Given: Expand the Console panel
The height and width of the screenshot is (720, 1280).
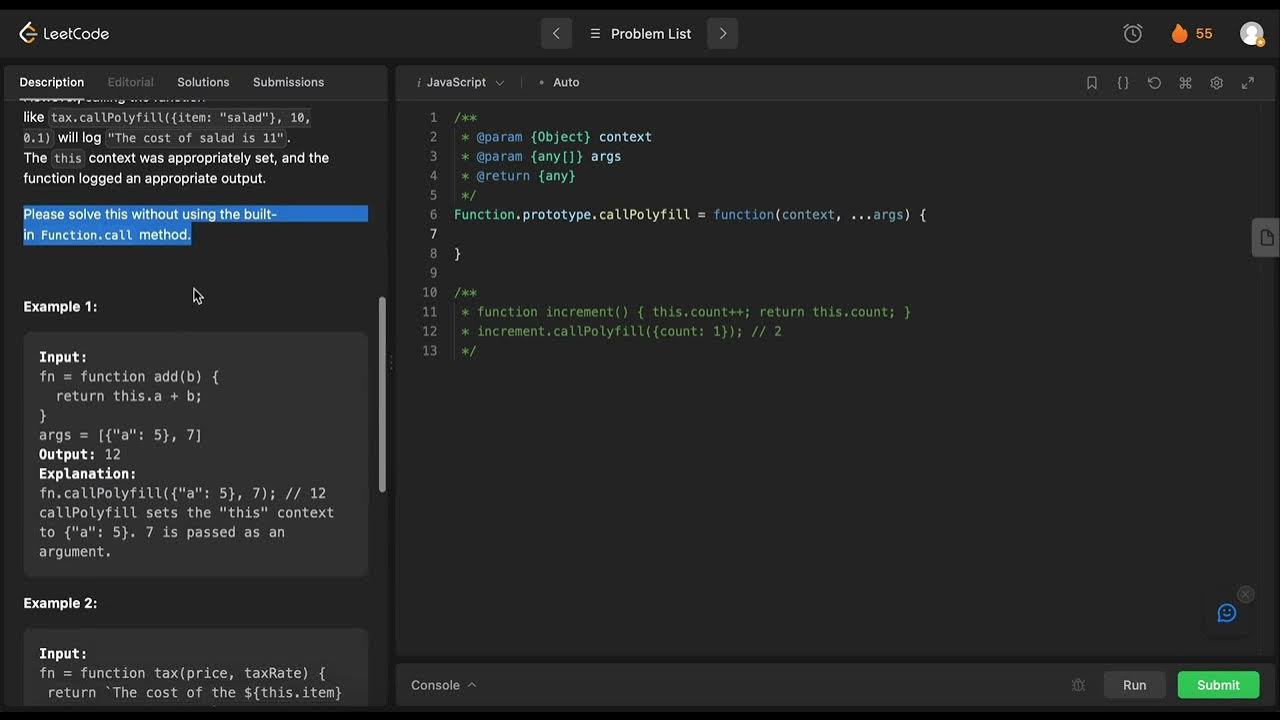Looking at the screenshot, I should [x=444, y=685].
